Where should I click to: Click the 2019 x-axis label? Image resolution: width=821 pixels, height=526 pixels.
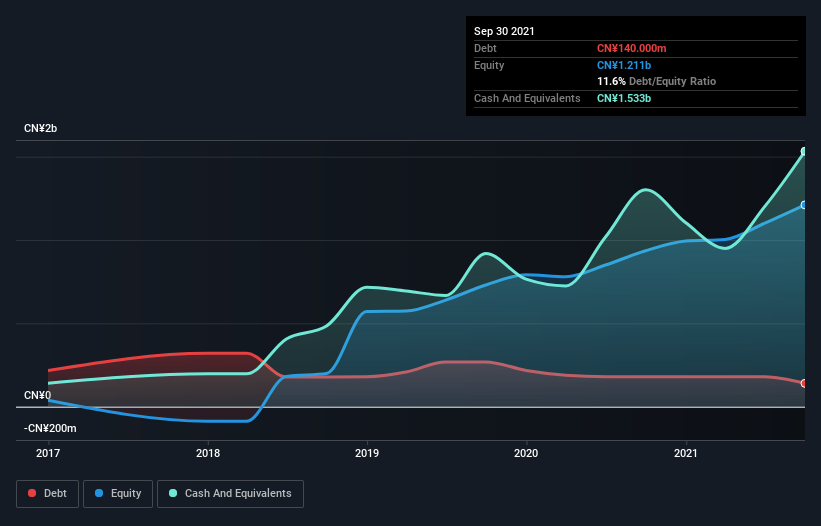(367, 453)
